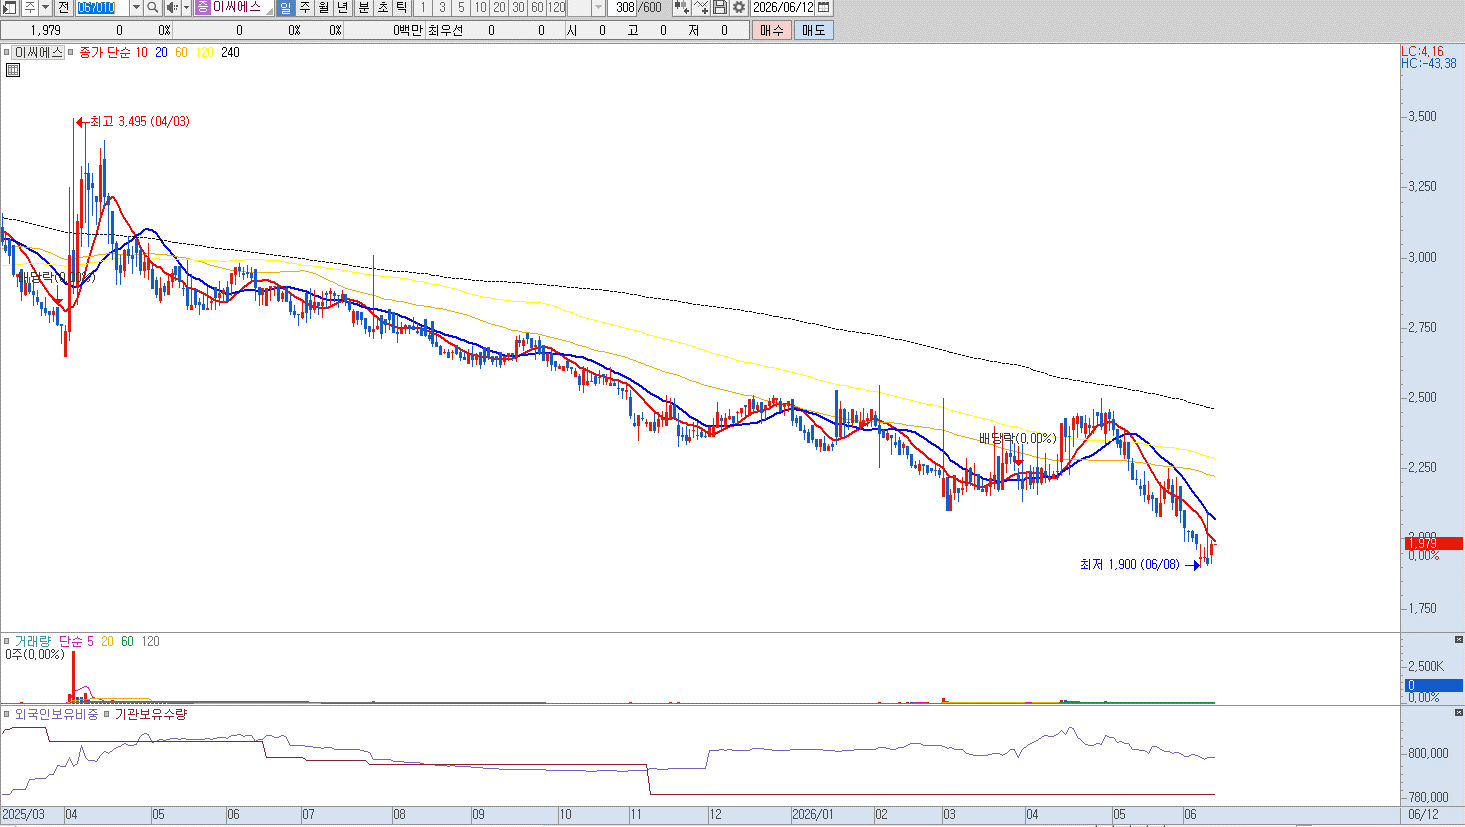Click the data table icon under 이씨에스
The height and width of the screenshot is (827, 1465).
pyautogui.click(x=12, y=70)
